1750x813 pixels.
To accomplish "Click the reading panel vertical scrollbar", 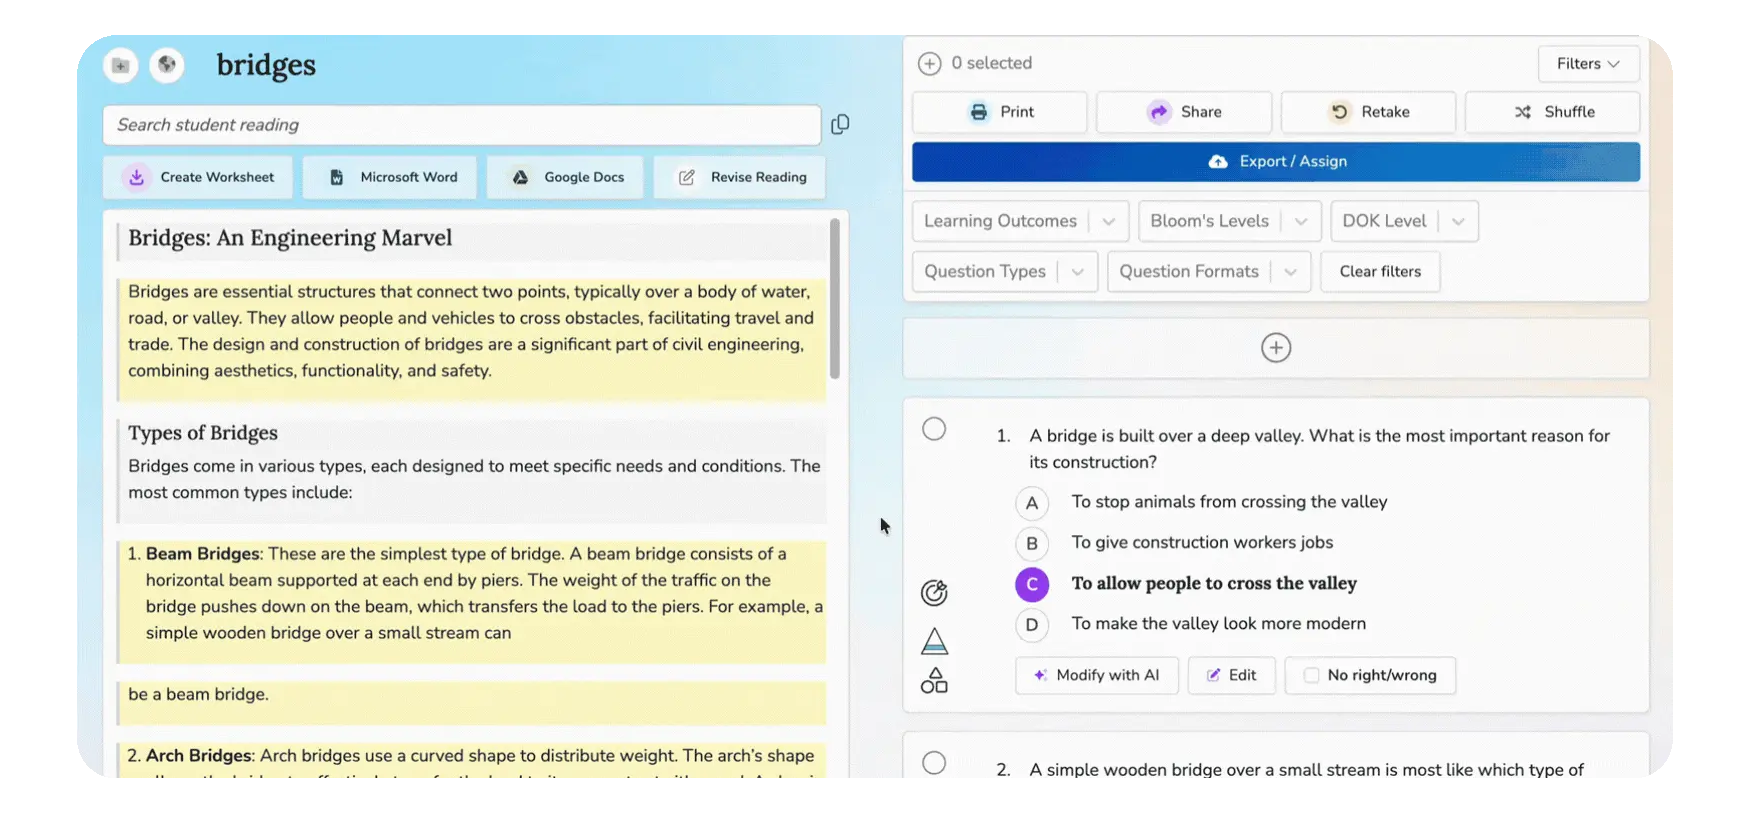I will pos(835,300).
